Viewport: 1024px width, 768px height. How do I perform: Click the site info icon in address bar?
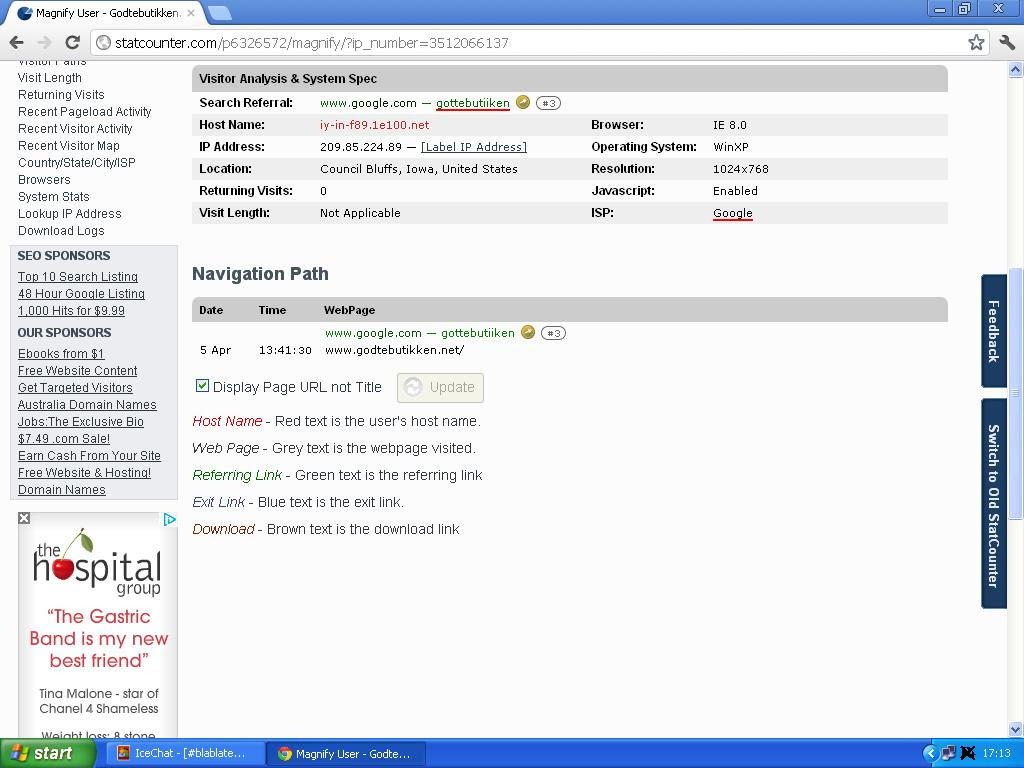103,43
